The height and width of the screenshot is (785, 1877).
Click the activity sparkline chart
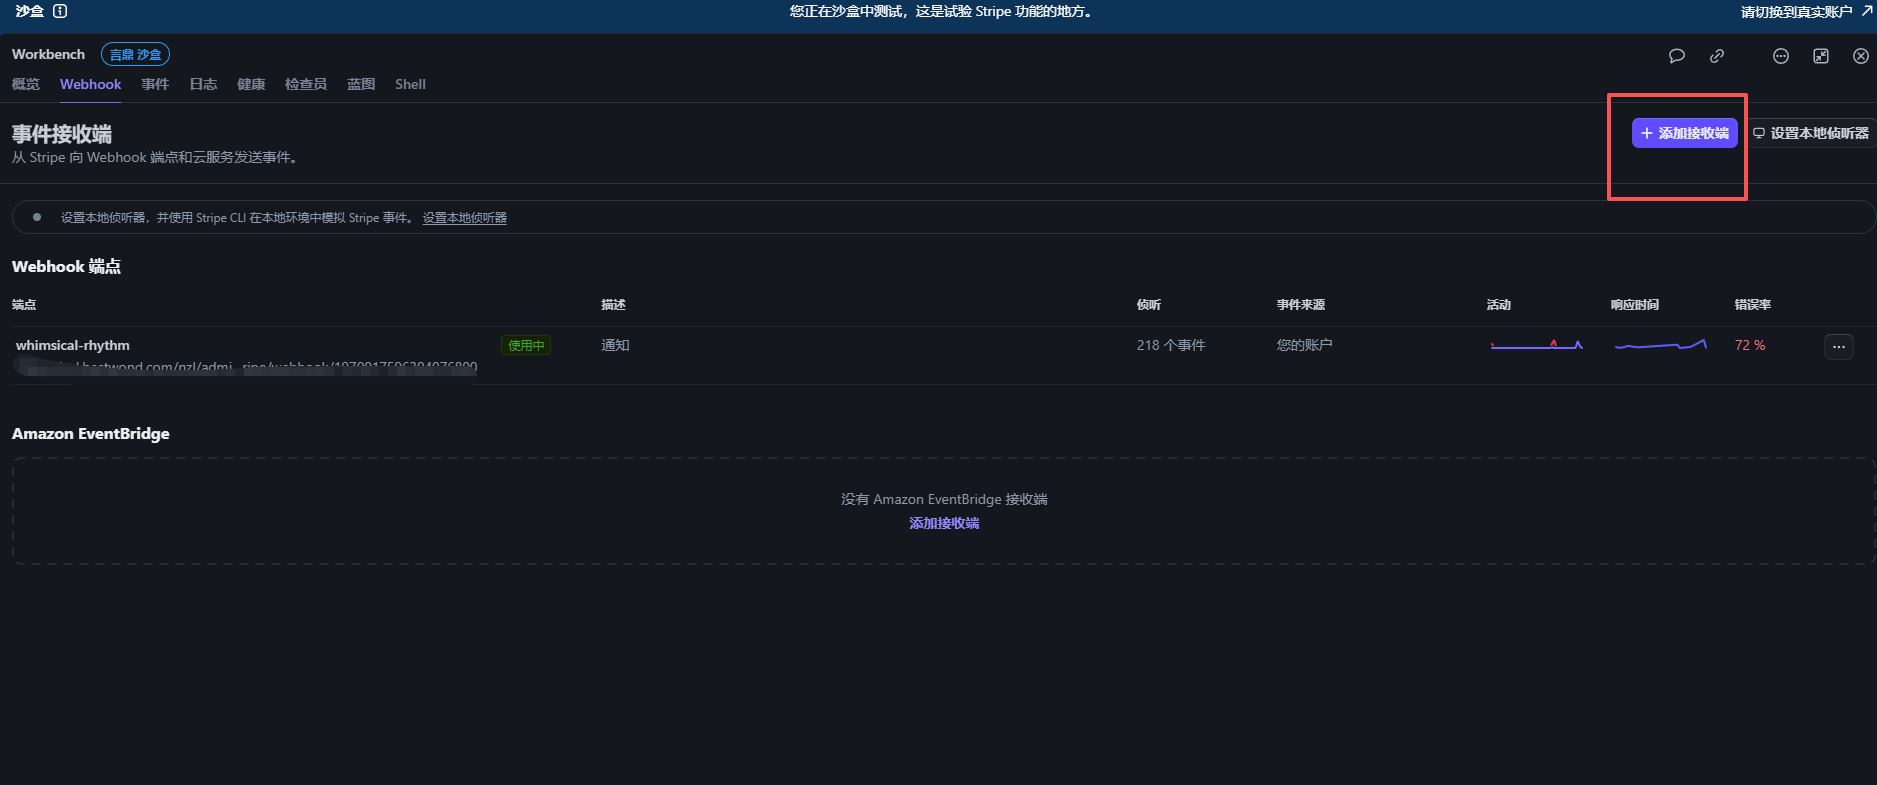pos(1536,345)
